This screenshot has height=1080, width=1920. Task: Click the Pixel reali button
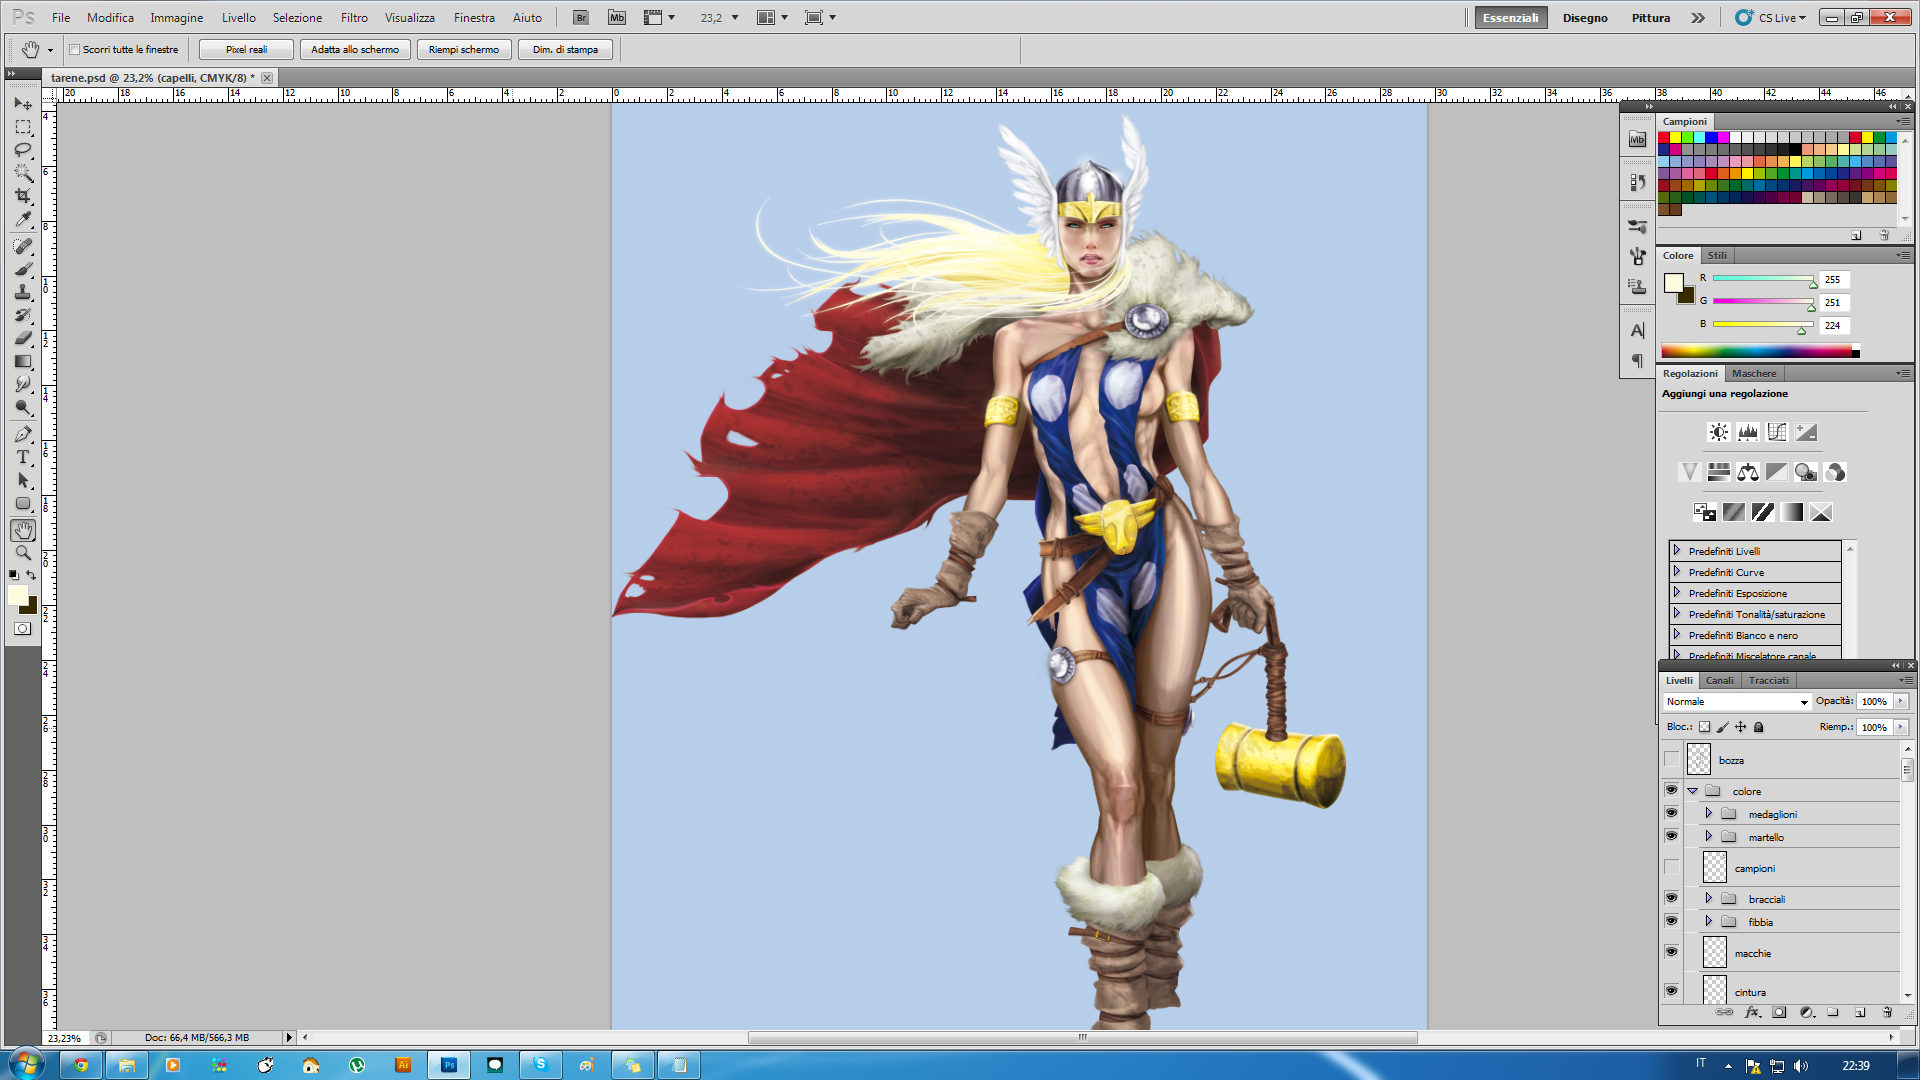(246, 49)
